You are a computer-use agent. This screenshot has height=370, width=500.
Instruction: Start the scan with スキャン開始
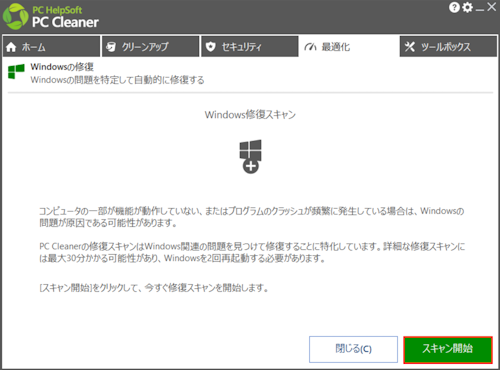(x=448, y=349)
